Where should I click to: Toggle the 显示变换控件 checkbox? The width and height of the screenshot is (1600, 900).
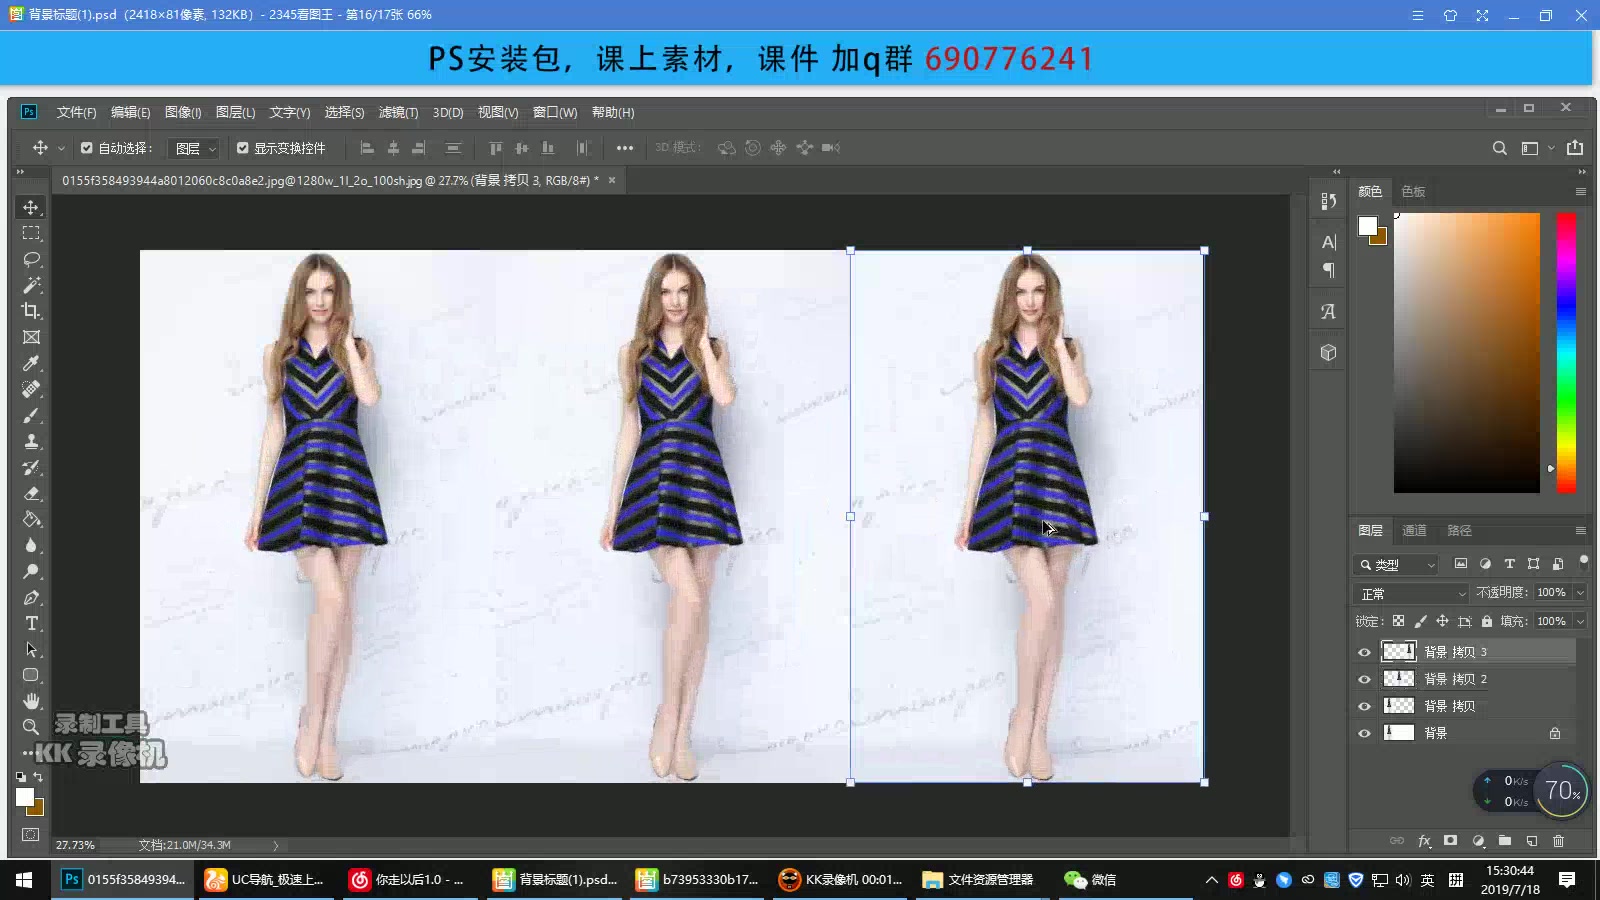tap(242, 147)
